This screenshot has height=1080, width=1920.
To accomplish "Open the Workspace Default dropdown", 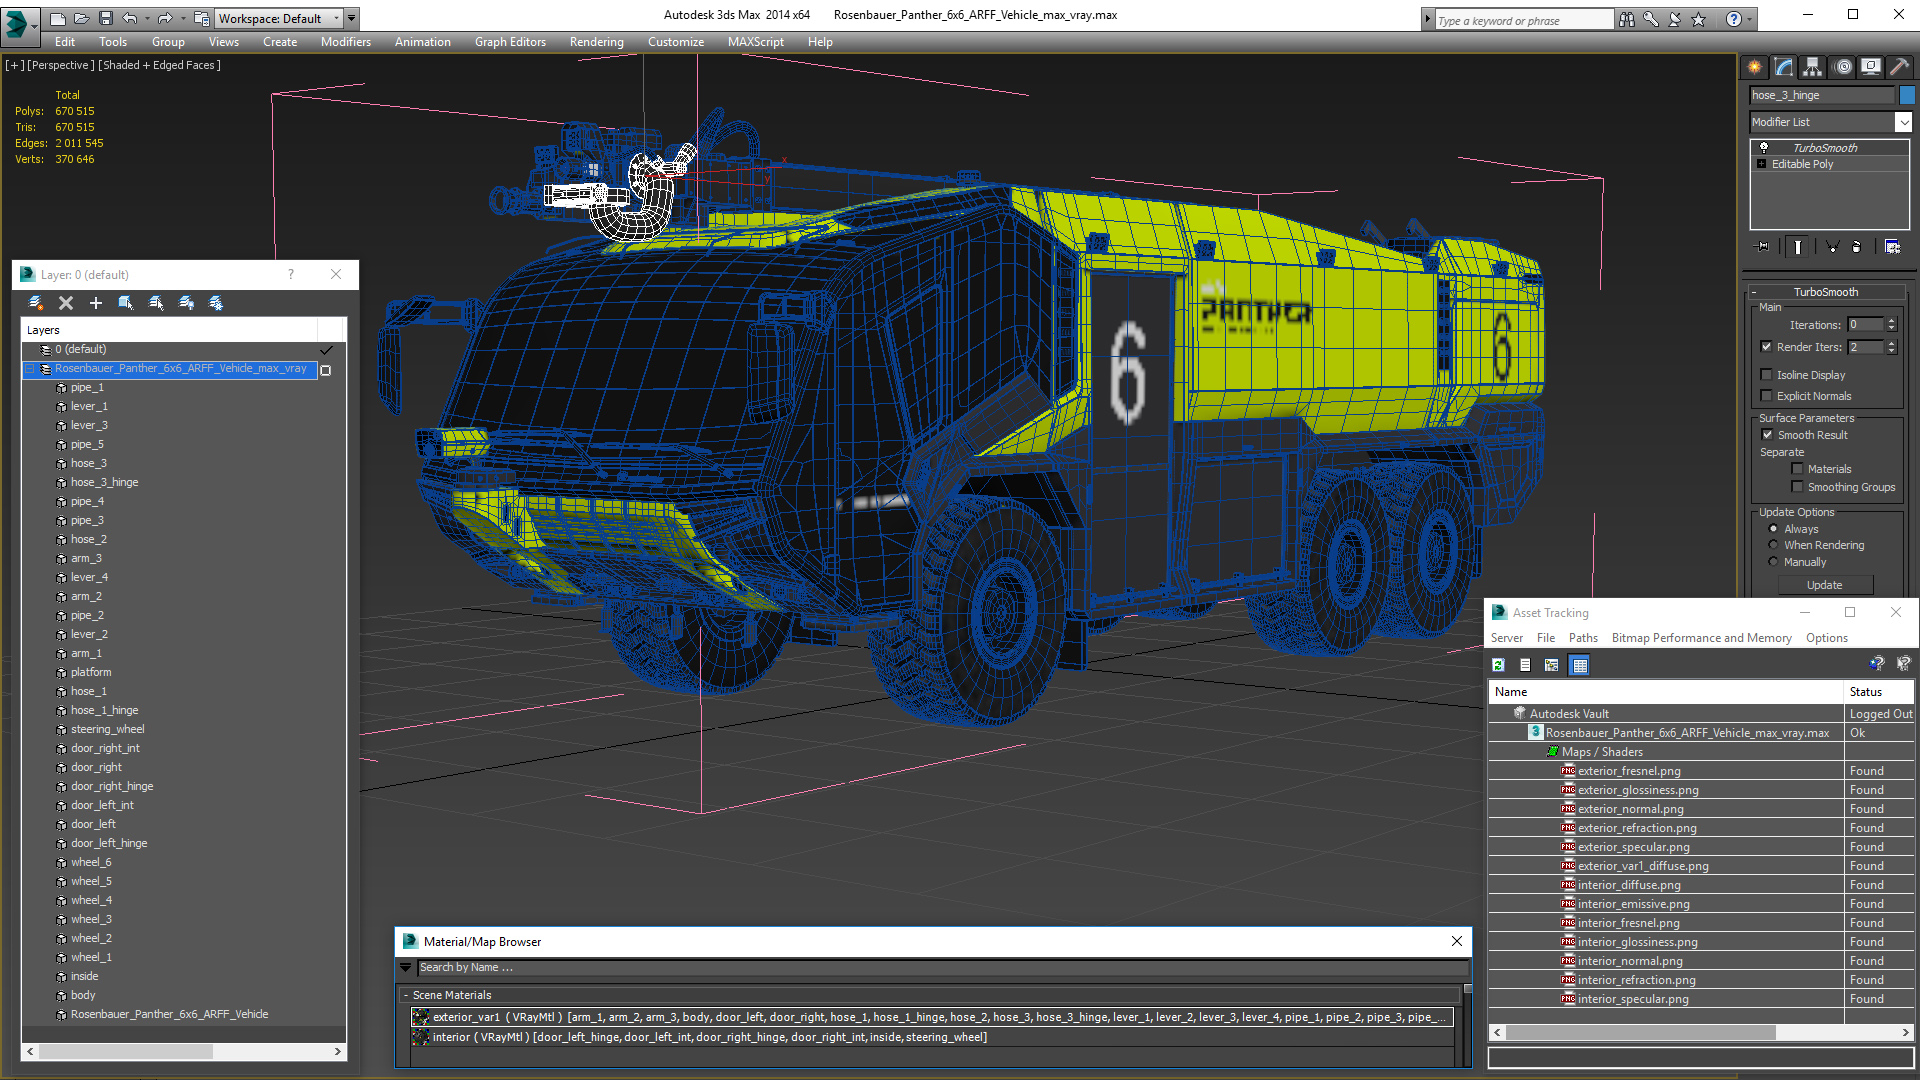I will coord(279,18).
